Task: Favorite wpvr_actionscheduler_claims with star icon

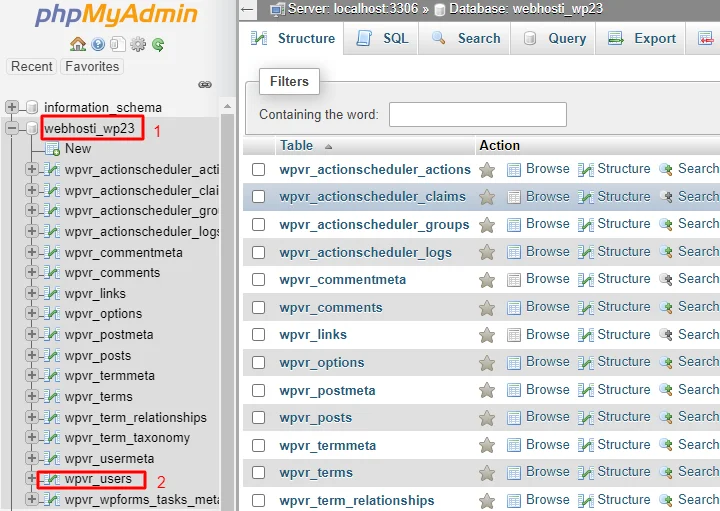Action: click(487, 197)
